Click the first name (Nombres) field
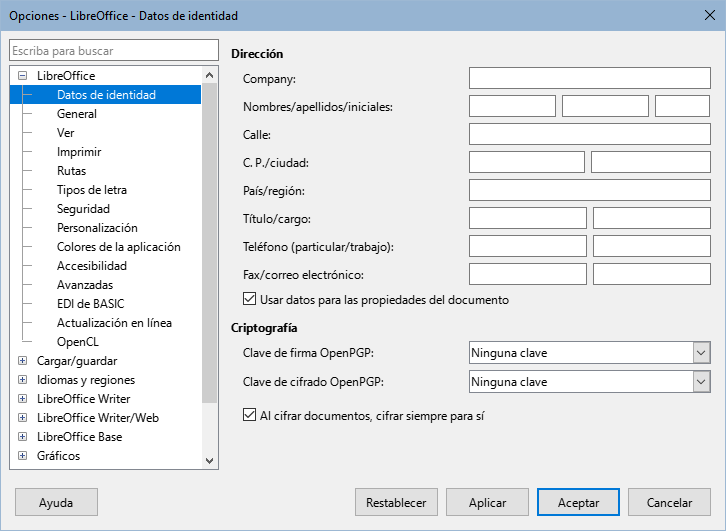 tap(512, 106)
